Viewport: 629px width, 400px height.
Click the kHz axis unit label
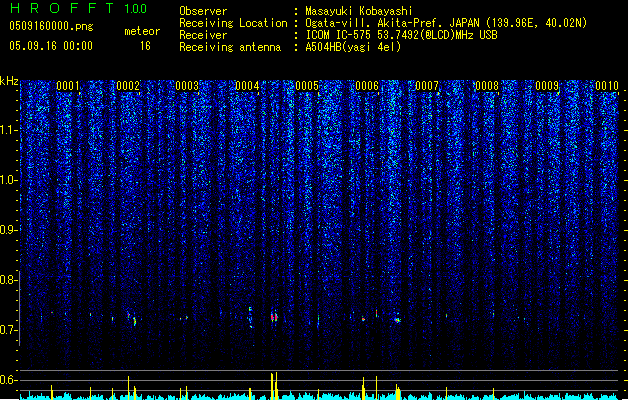[9, 81]
